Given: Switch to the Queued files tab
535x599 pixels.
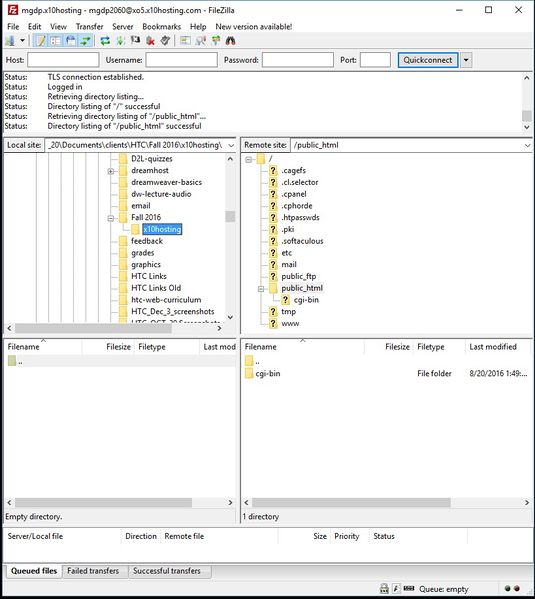Looking at the screenshot, I should (x=34, y=571).
